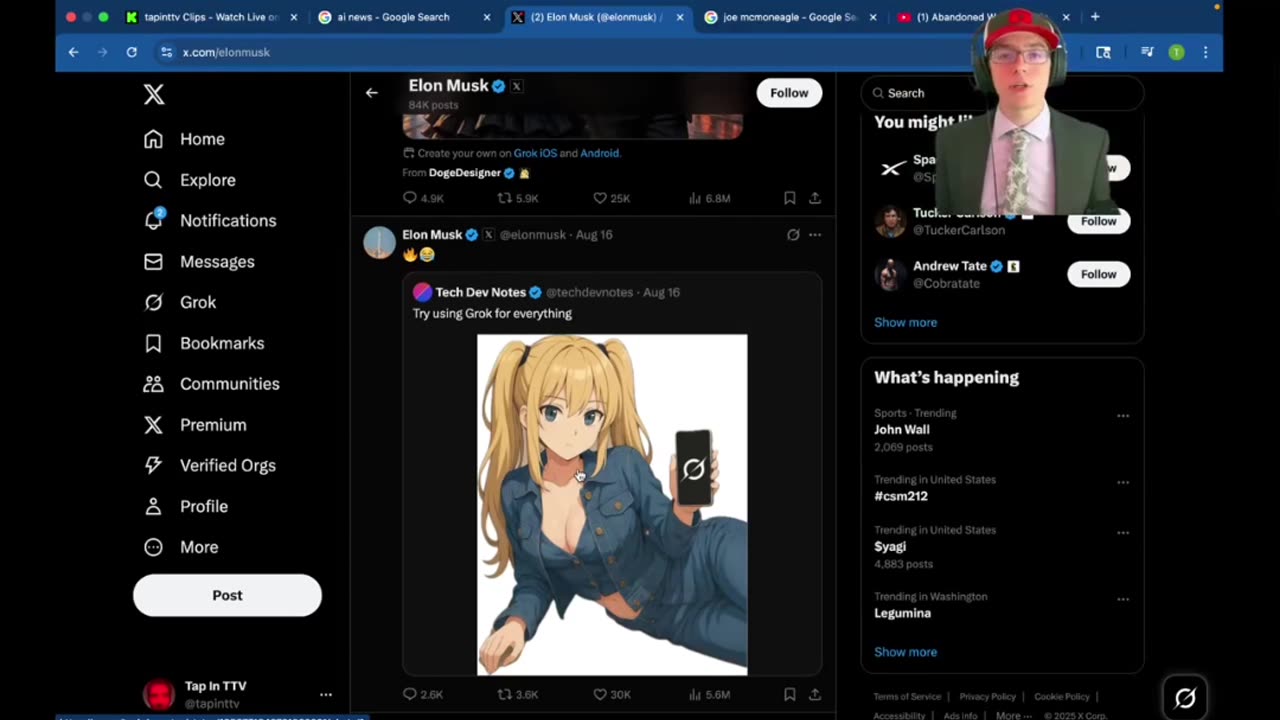Share the post with 6.8M views

[815, 198]
